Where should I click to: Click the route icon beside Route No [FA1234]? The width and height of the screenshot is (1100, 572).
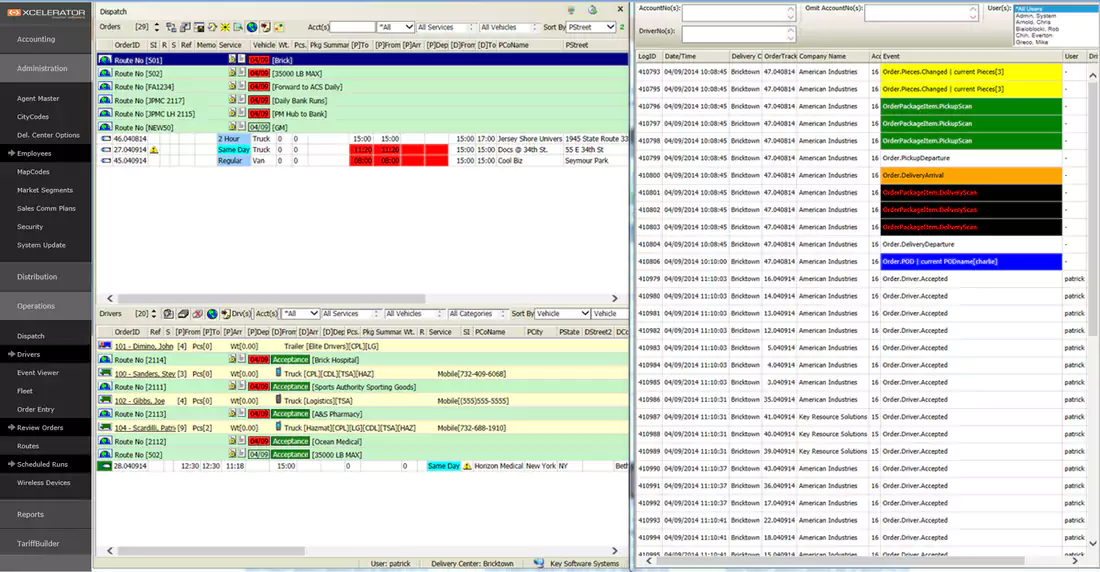(x=105, y=87)
